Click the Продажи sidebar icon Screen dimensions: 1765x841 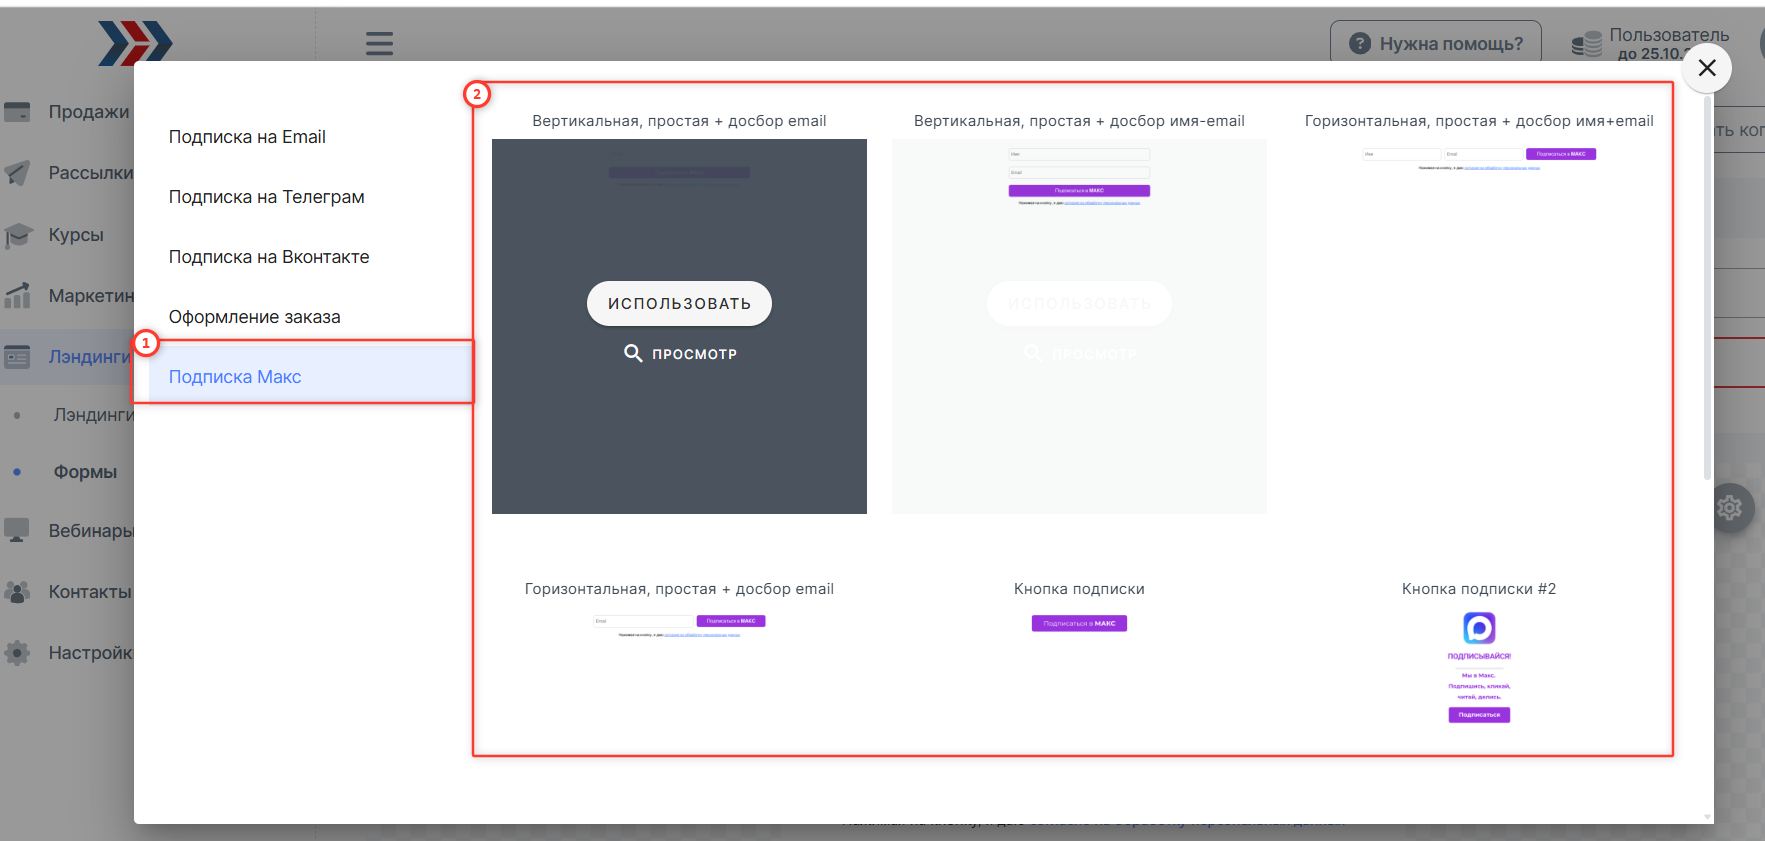click(x=17, y=112)
